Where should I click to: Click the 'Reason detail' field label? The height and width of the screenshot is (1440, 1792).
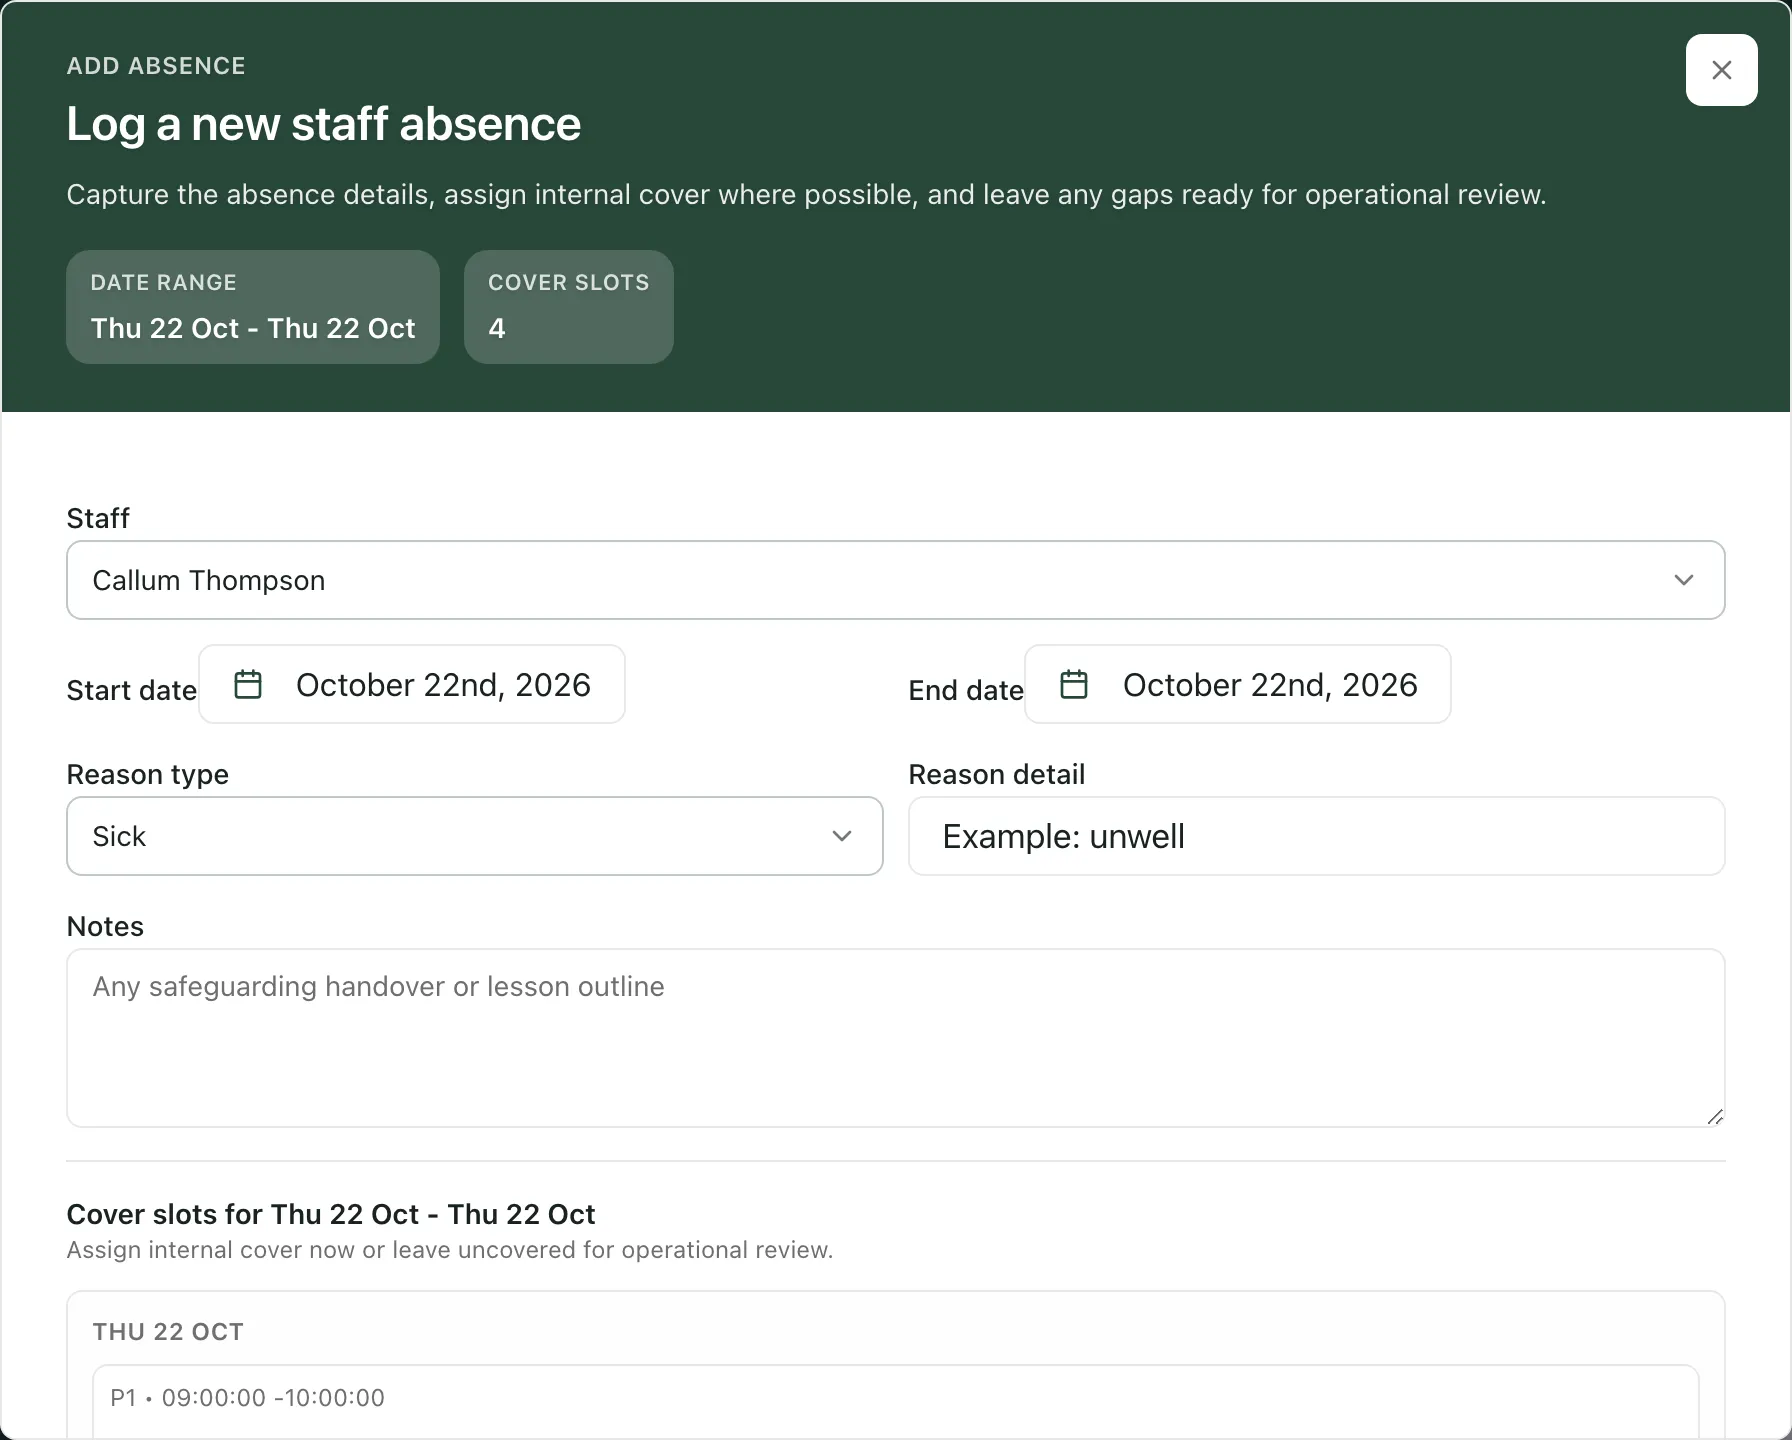[997, 775]
